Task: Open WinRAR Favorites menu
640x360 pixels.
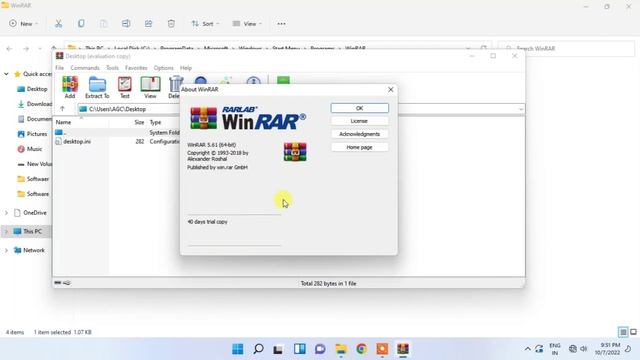Action: [x=136, y=68]
